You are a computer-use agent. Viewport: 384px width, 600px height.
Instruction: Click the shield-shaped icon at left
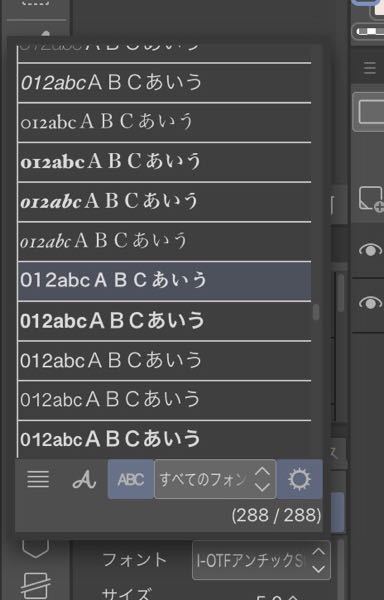pos(36,548)
